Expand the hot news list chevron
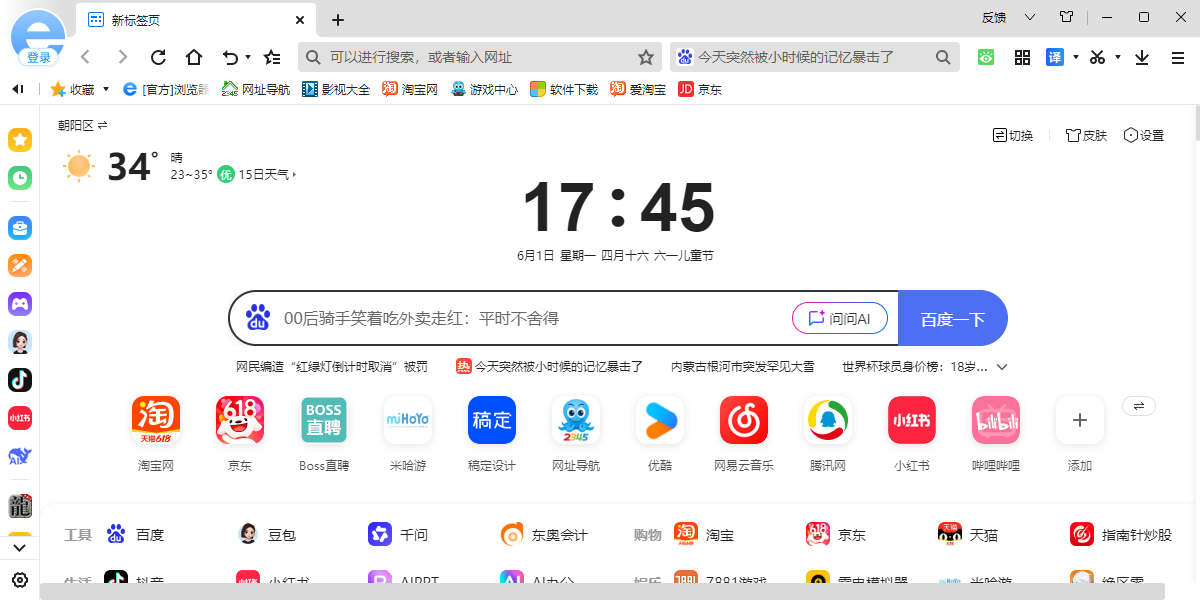 coord(1002,367)
